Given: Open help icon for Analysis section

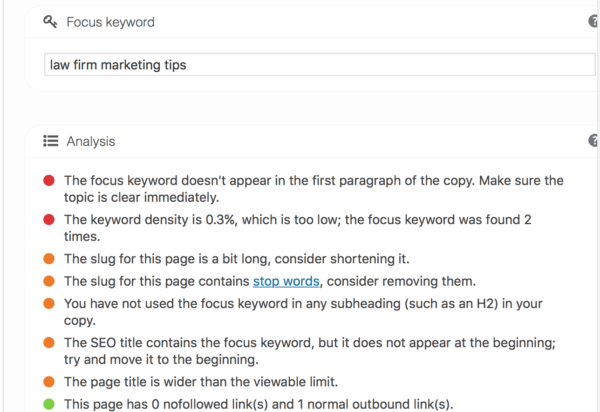Looking at the screenshot, I should [x=593, y=140].
